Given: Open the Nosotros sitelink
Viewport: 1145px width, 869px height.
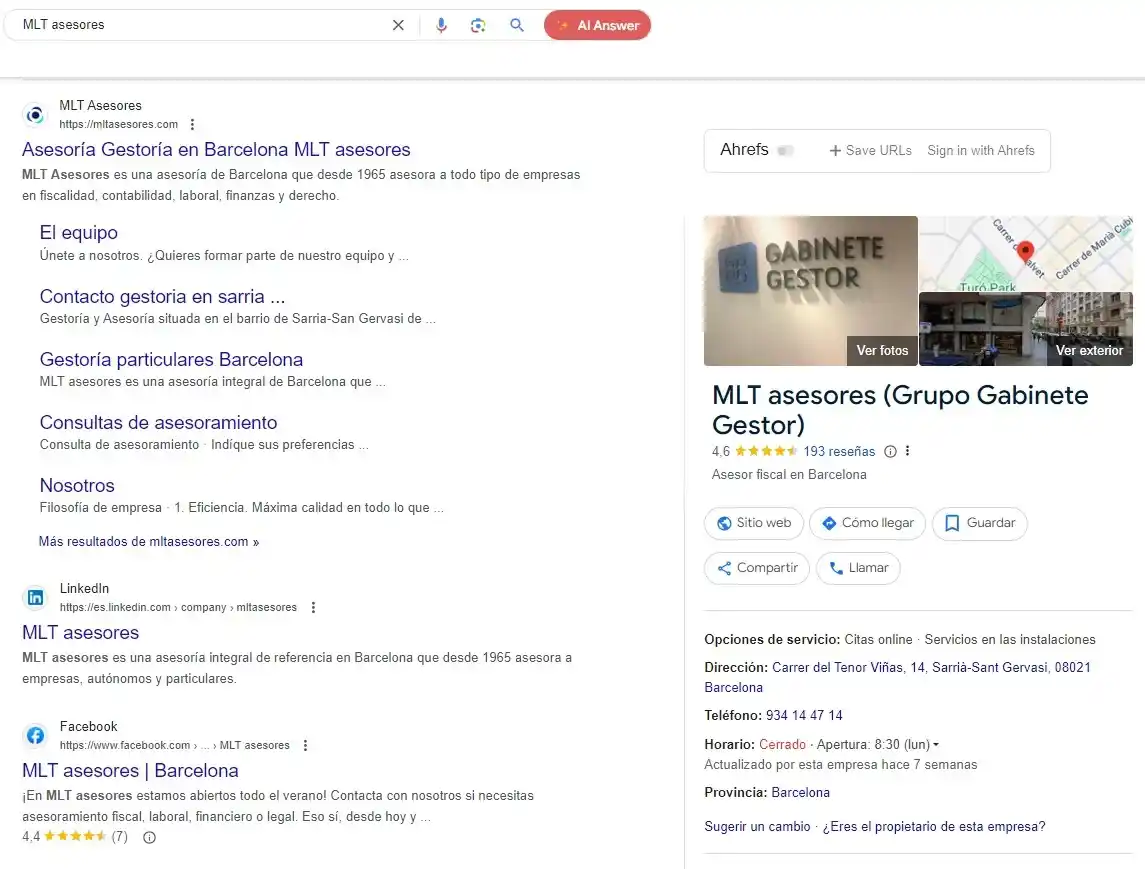Looking at the screenshot, I should coord(77,486).
